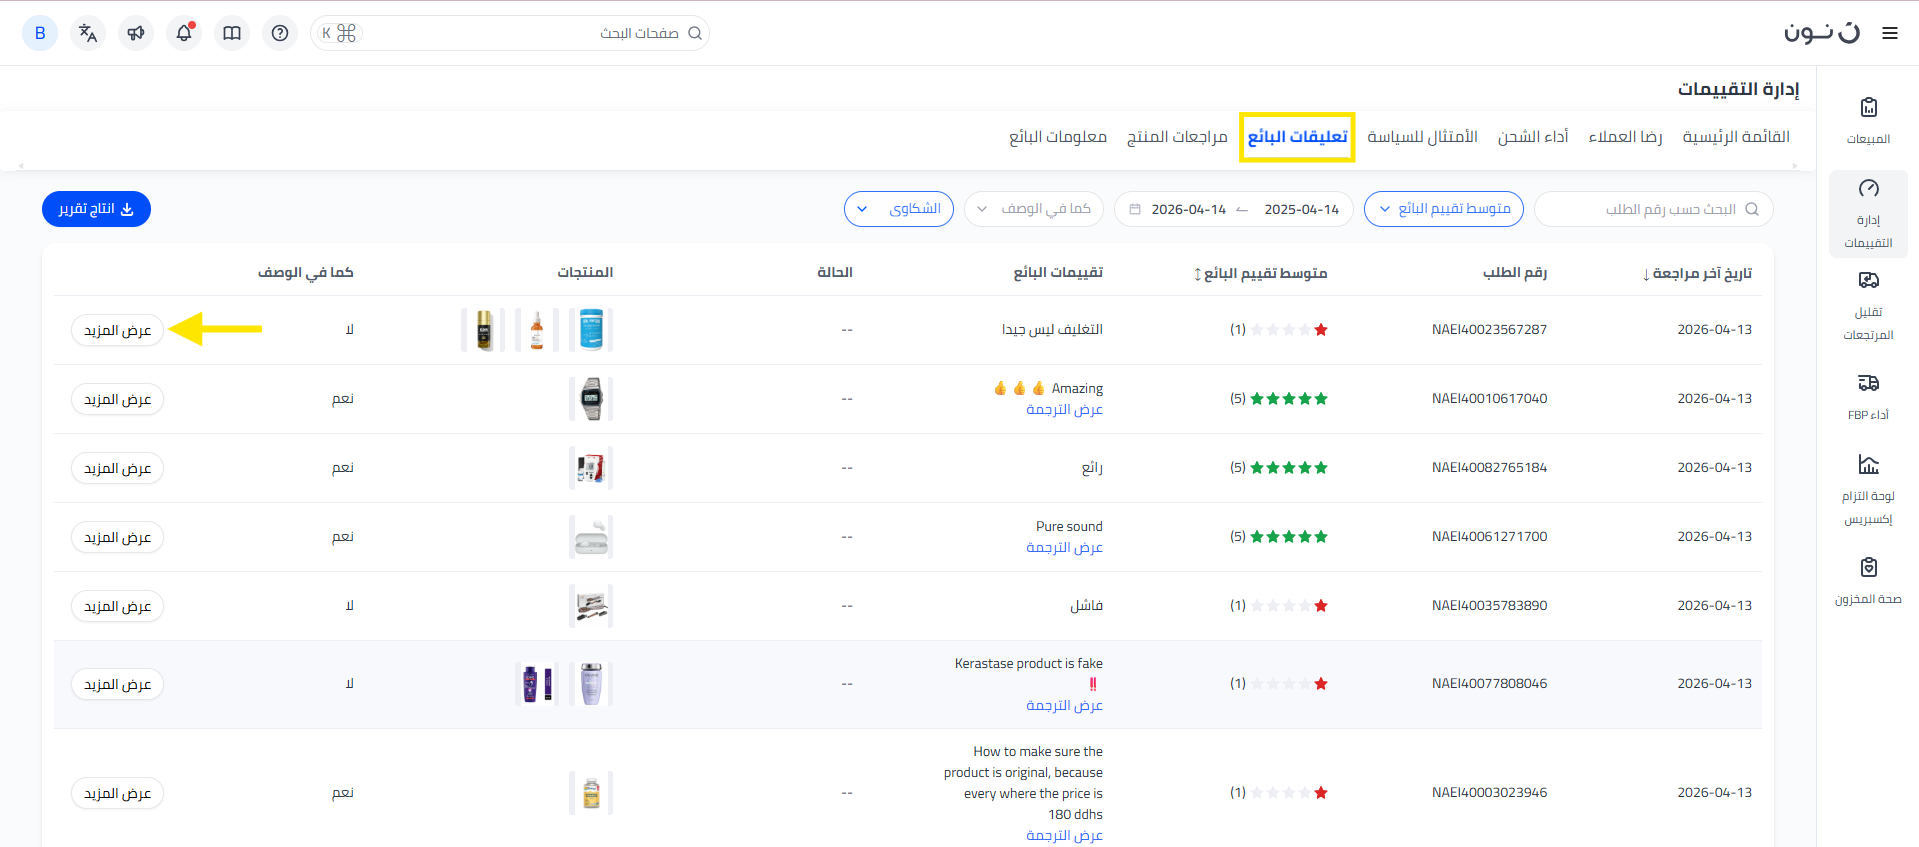Switch to أداء الشحن tab
The image size is (1919, 847).
1532,137
